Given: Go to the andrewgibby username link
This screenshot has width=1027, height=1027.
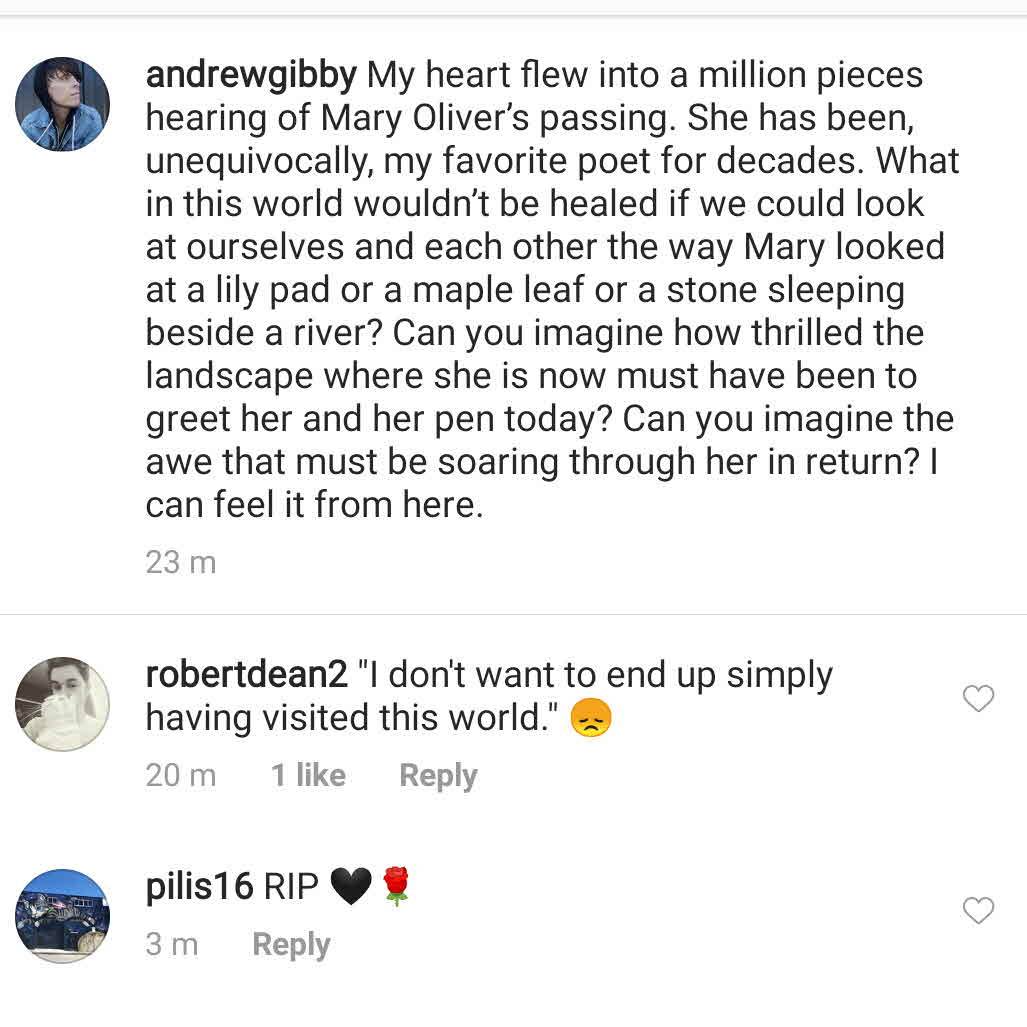Looking at the screenshot, I should click(x=251, y=75).
